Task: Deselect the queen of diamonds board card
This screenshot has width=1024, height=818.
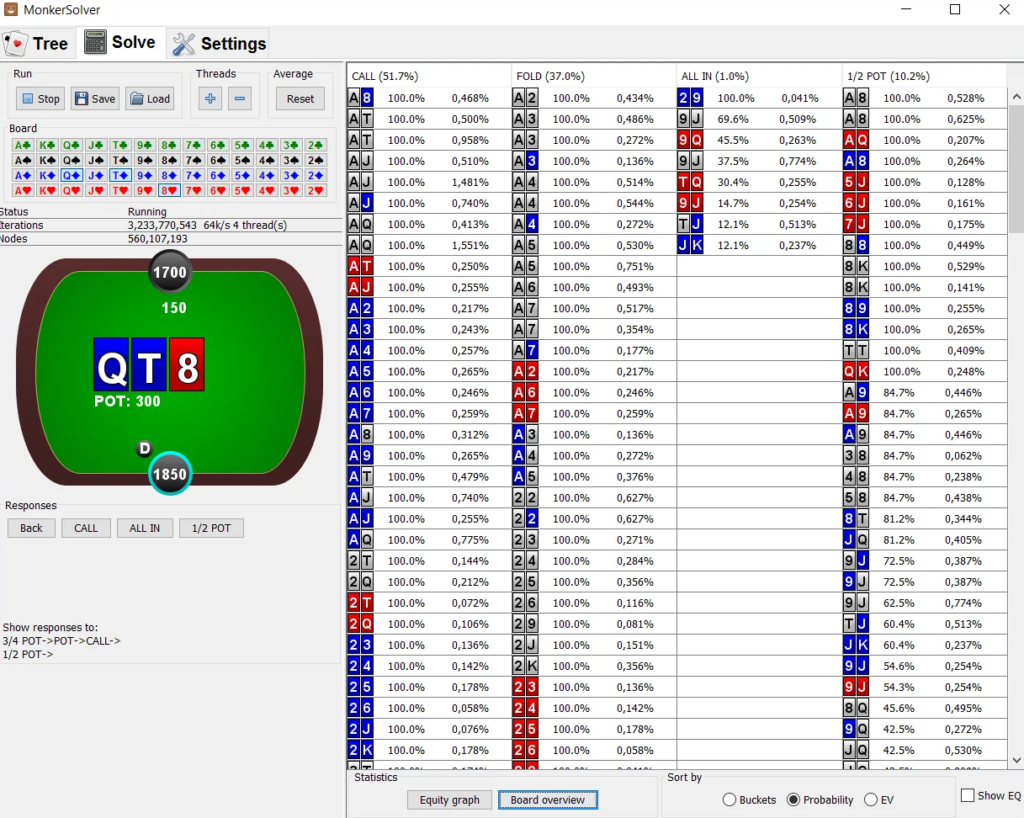Action: click(71, 175)
